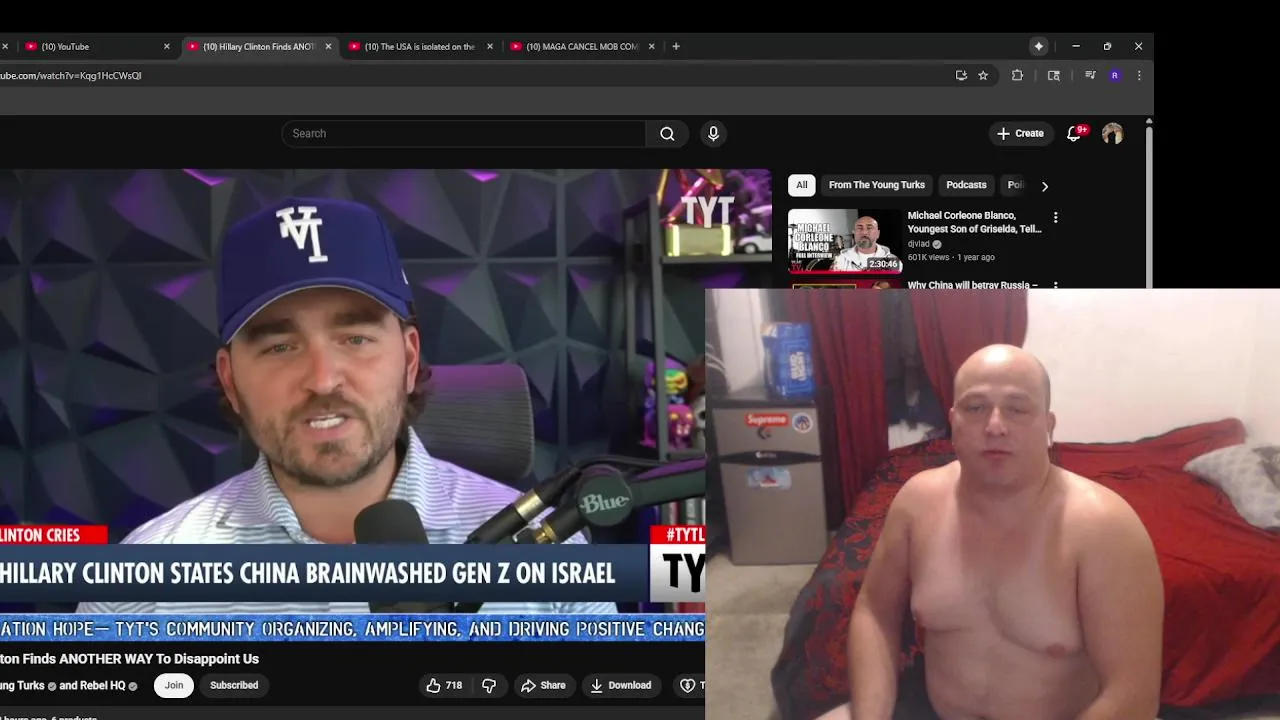Click the browser address bar URL

(x=72, y=76)
